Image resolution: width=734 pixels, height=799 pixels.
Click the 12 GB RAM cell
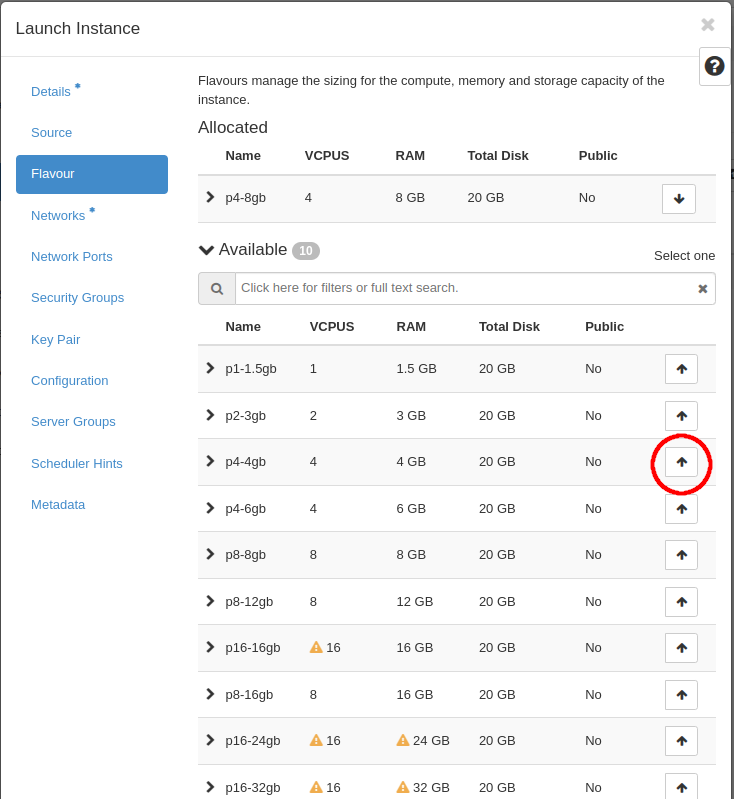click(x=415, y=602)
